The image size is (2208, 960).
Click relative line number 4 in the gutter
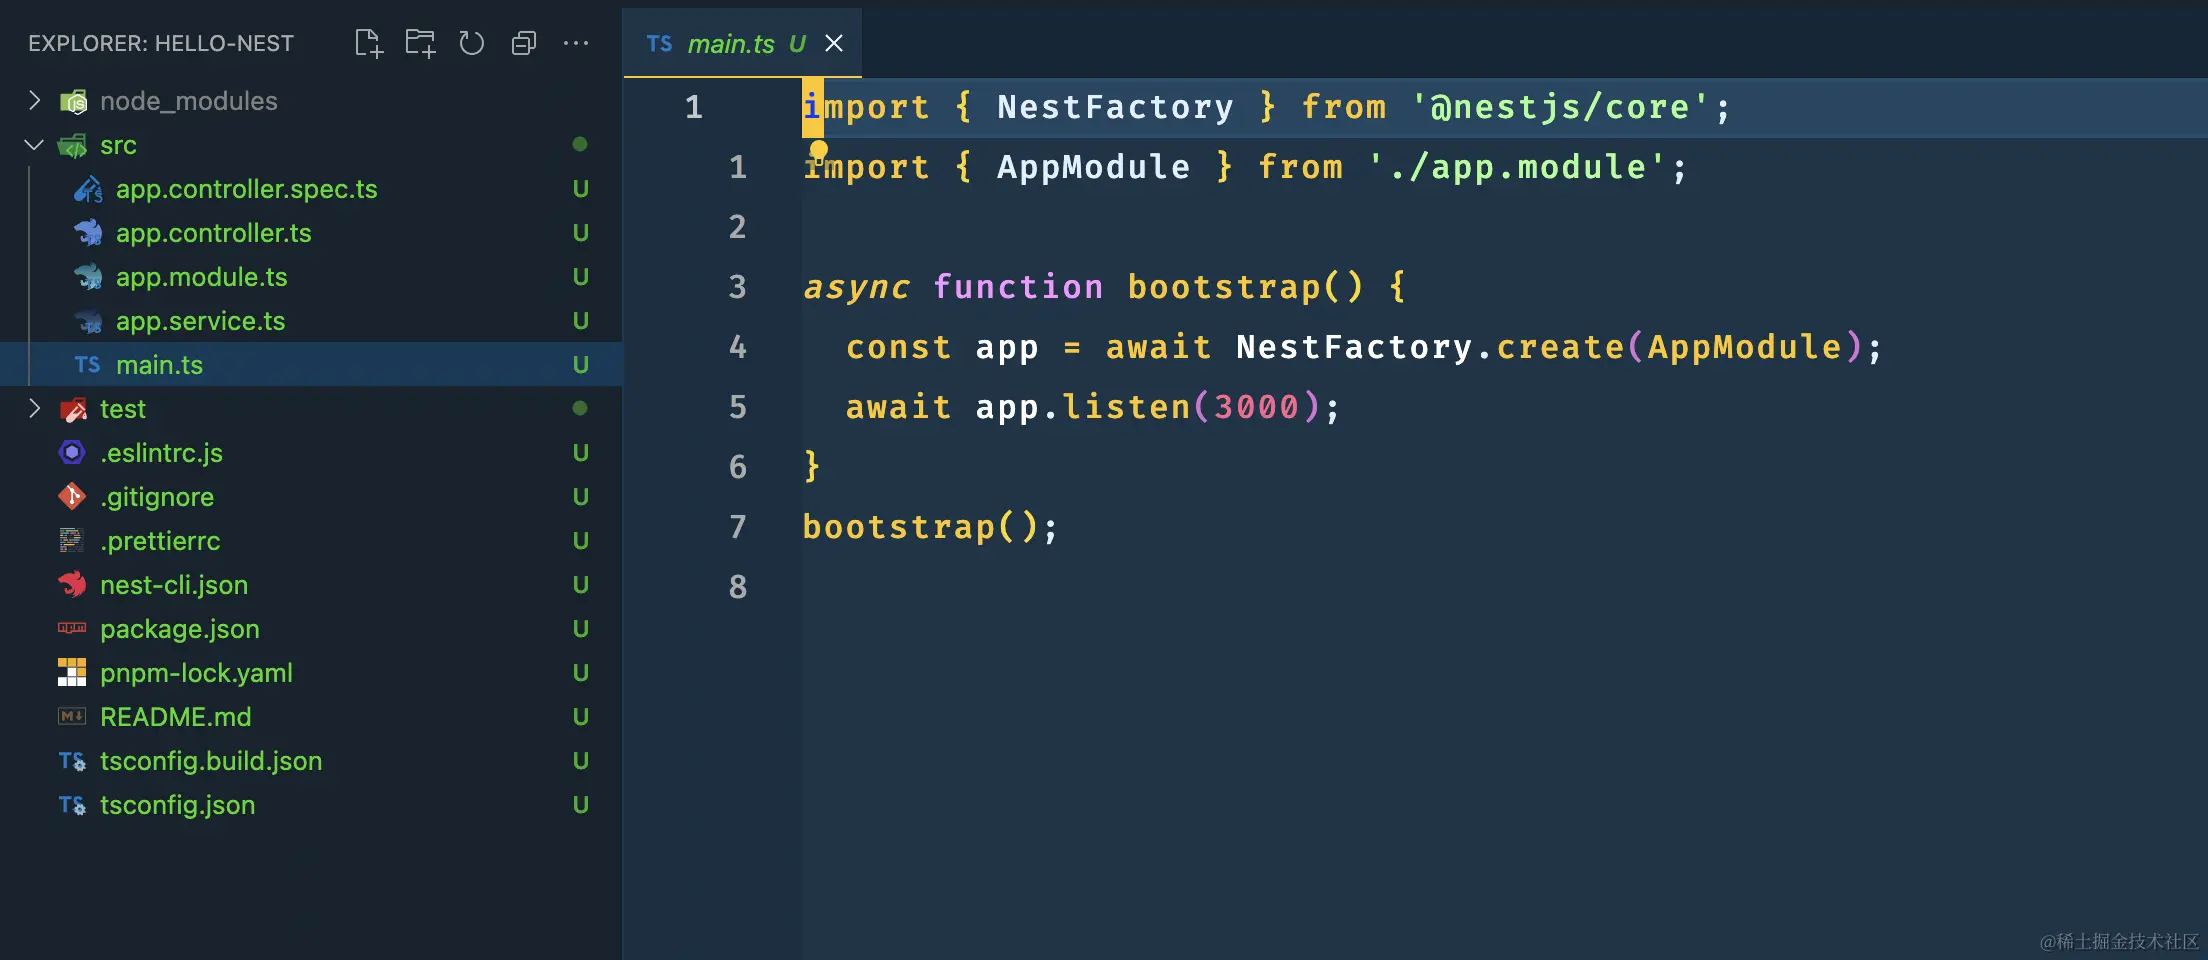[737, 347]
